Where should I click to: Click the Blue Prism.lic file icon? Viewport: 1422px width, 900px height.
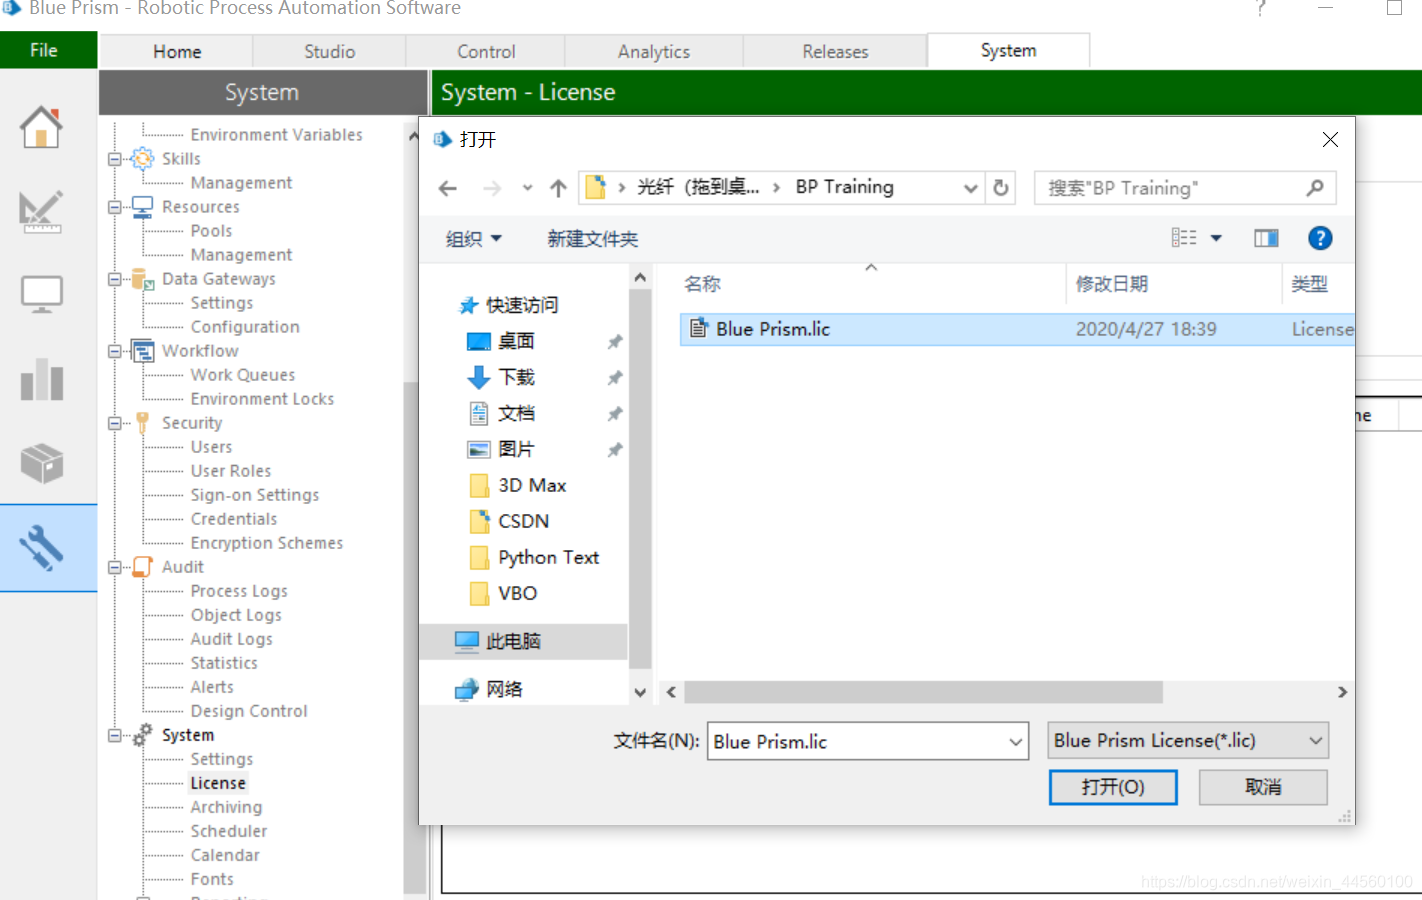(699, 329)
